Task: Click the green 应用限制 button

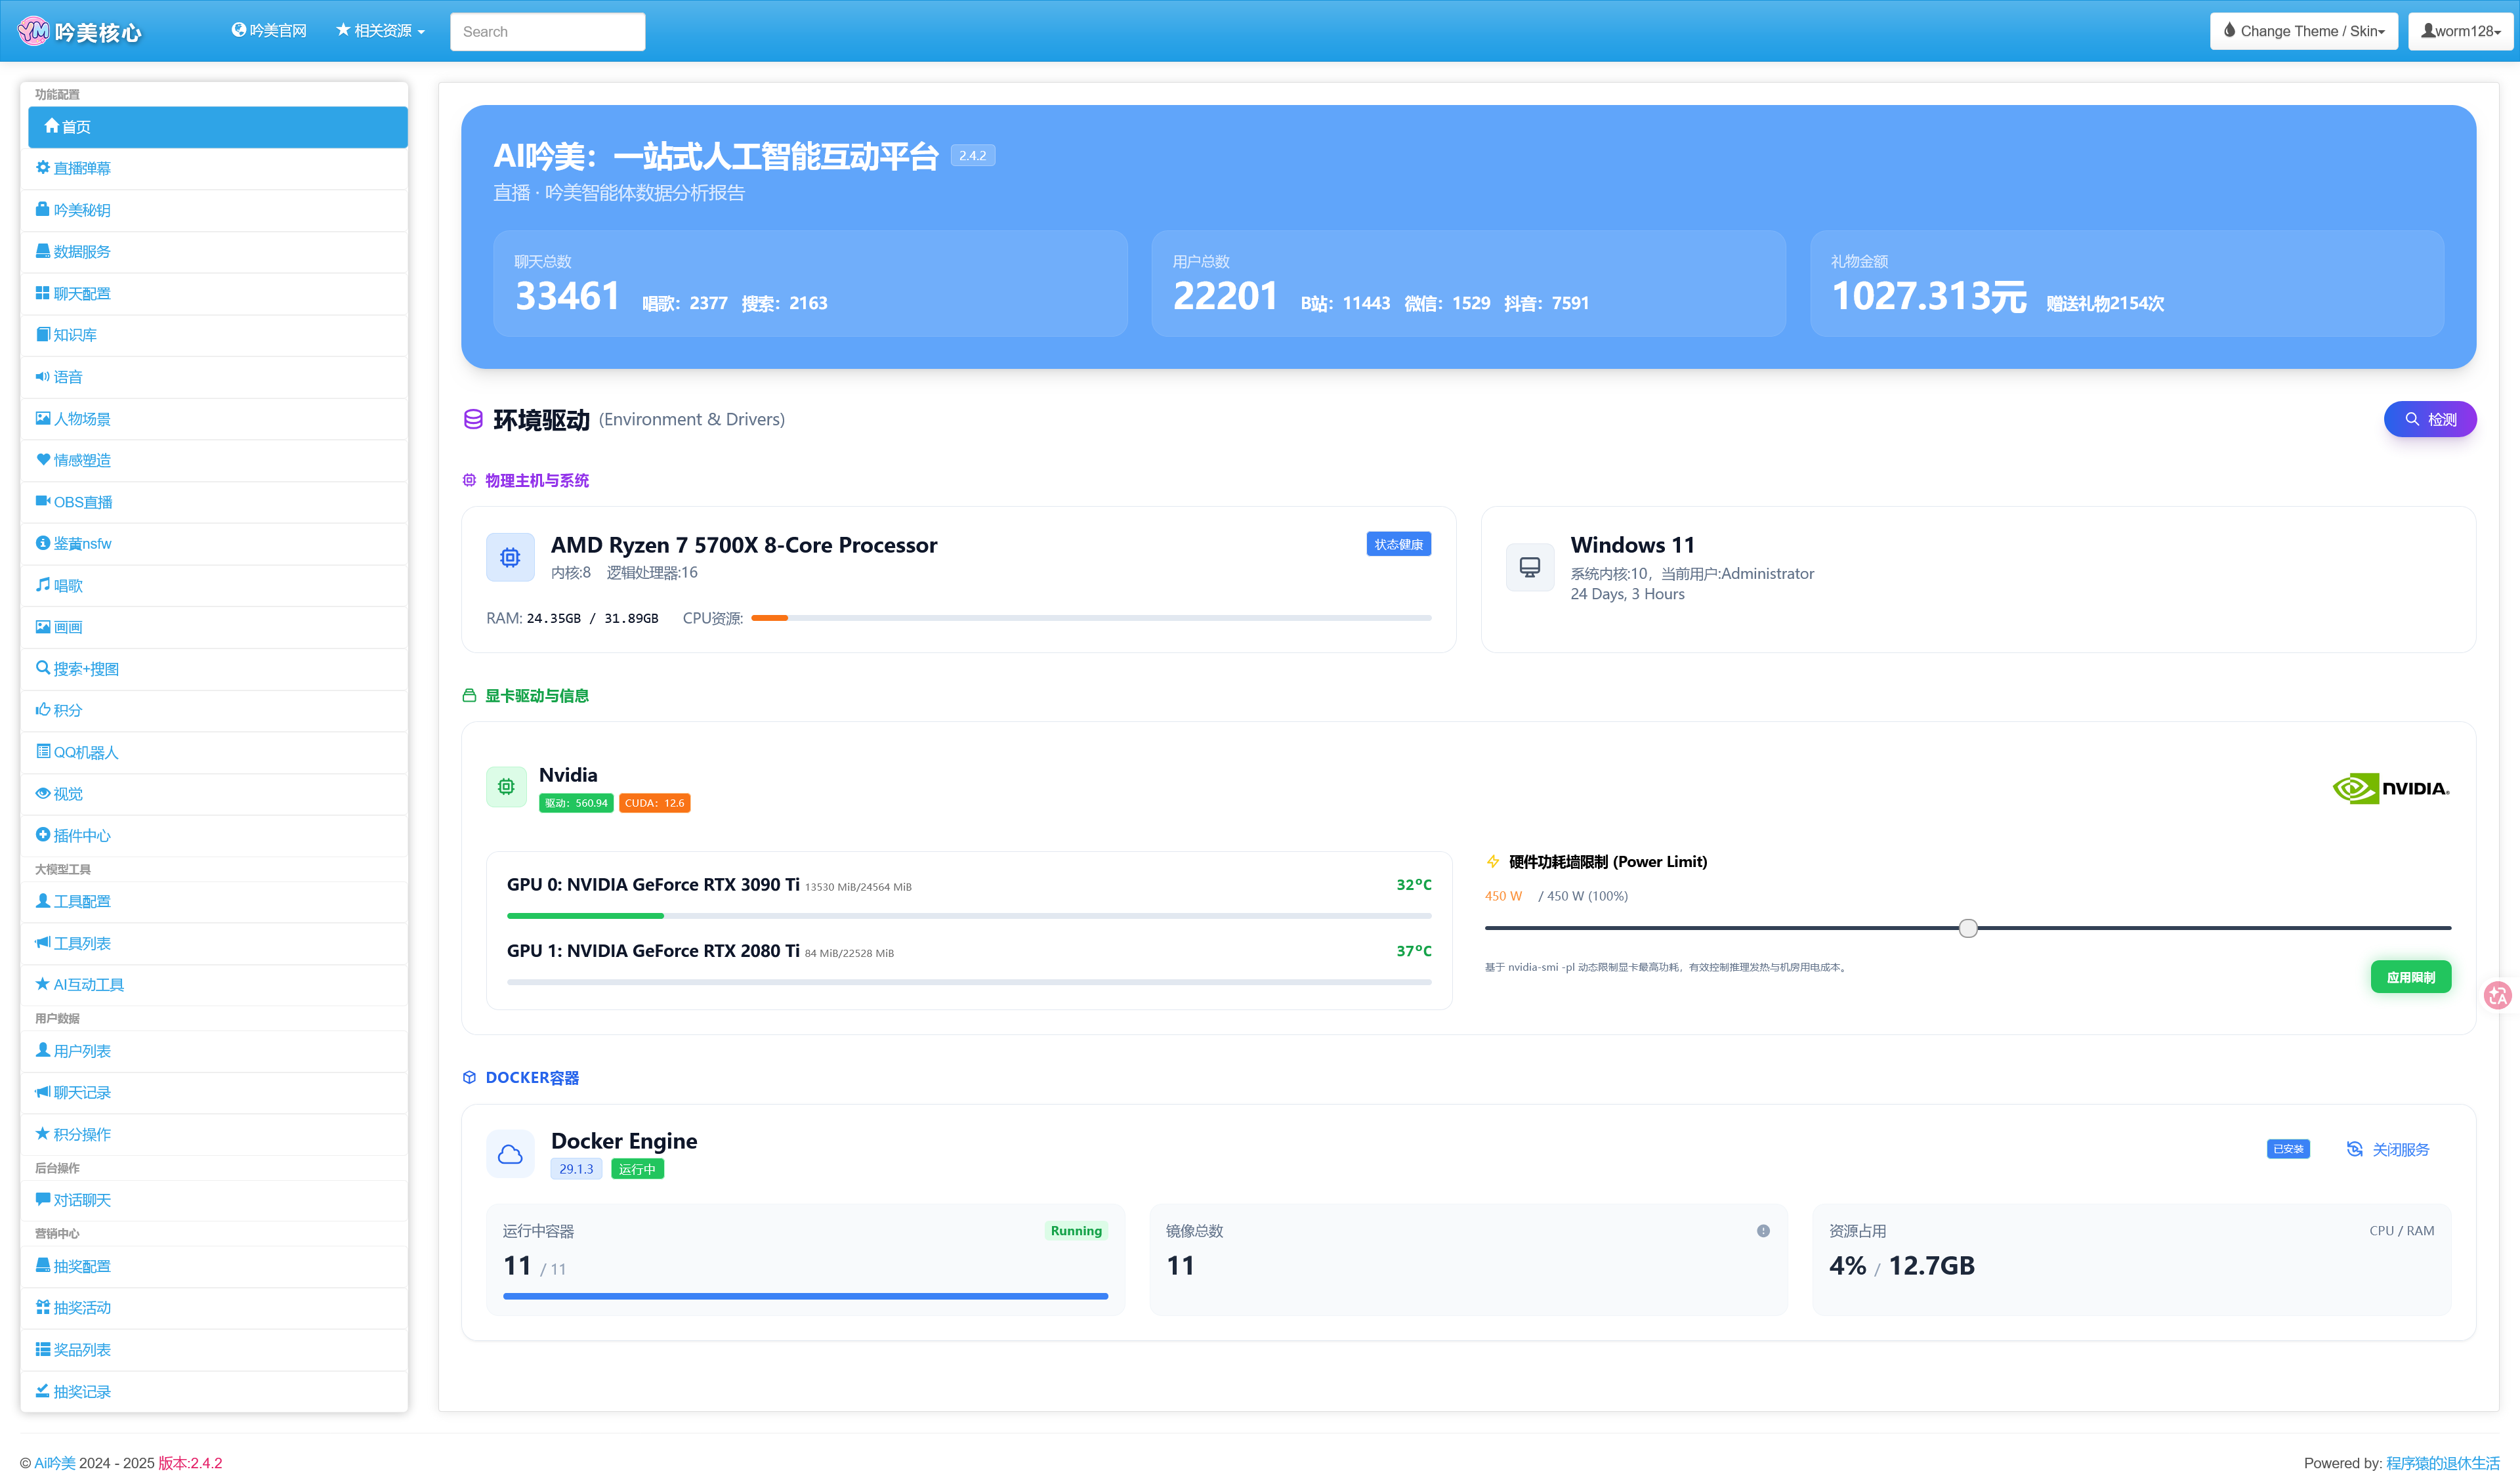Action: point(2411,977)
